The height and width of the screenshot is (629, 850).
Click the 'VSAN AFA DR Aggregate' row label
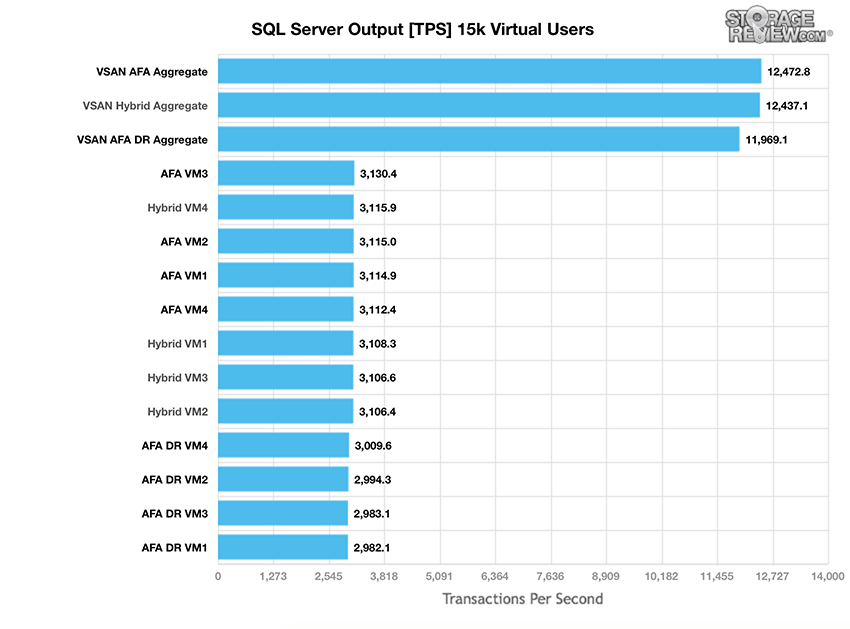142,140
